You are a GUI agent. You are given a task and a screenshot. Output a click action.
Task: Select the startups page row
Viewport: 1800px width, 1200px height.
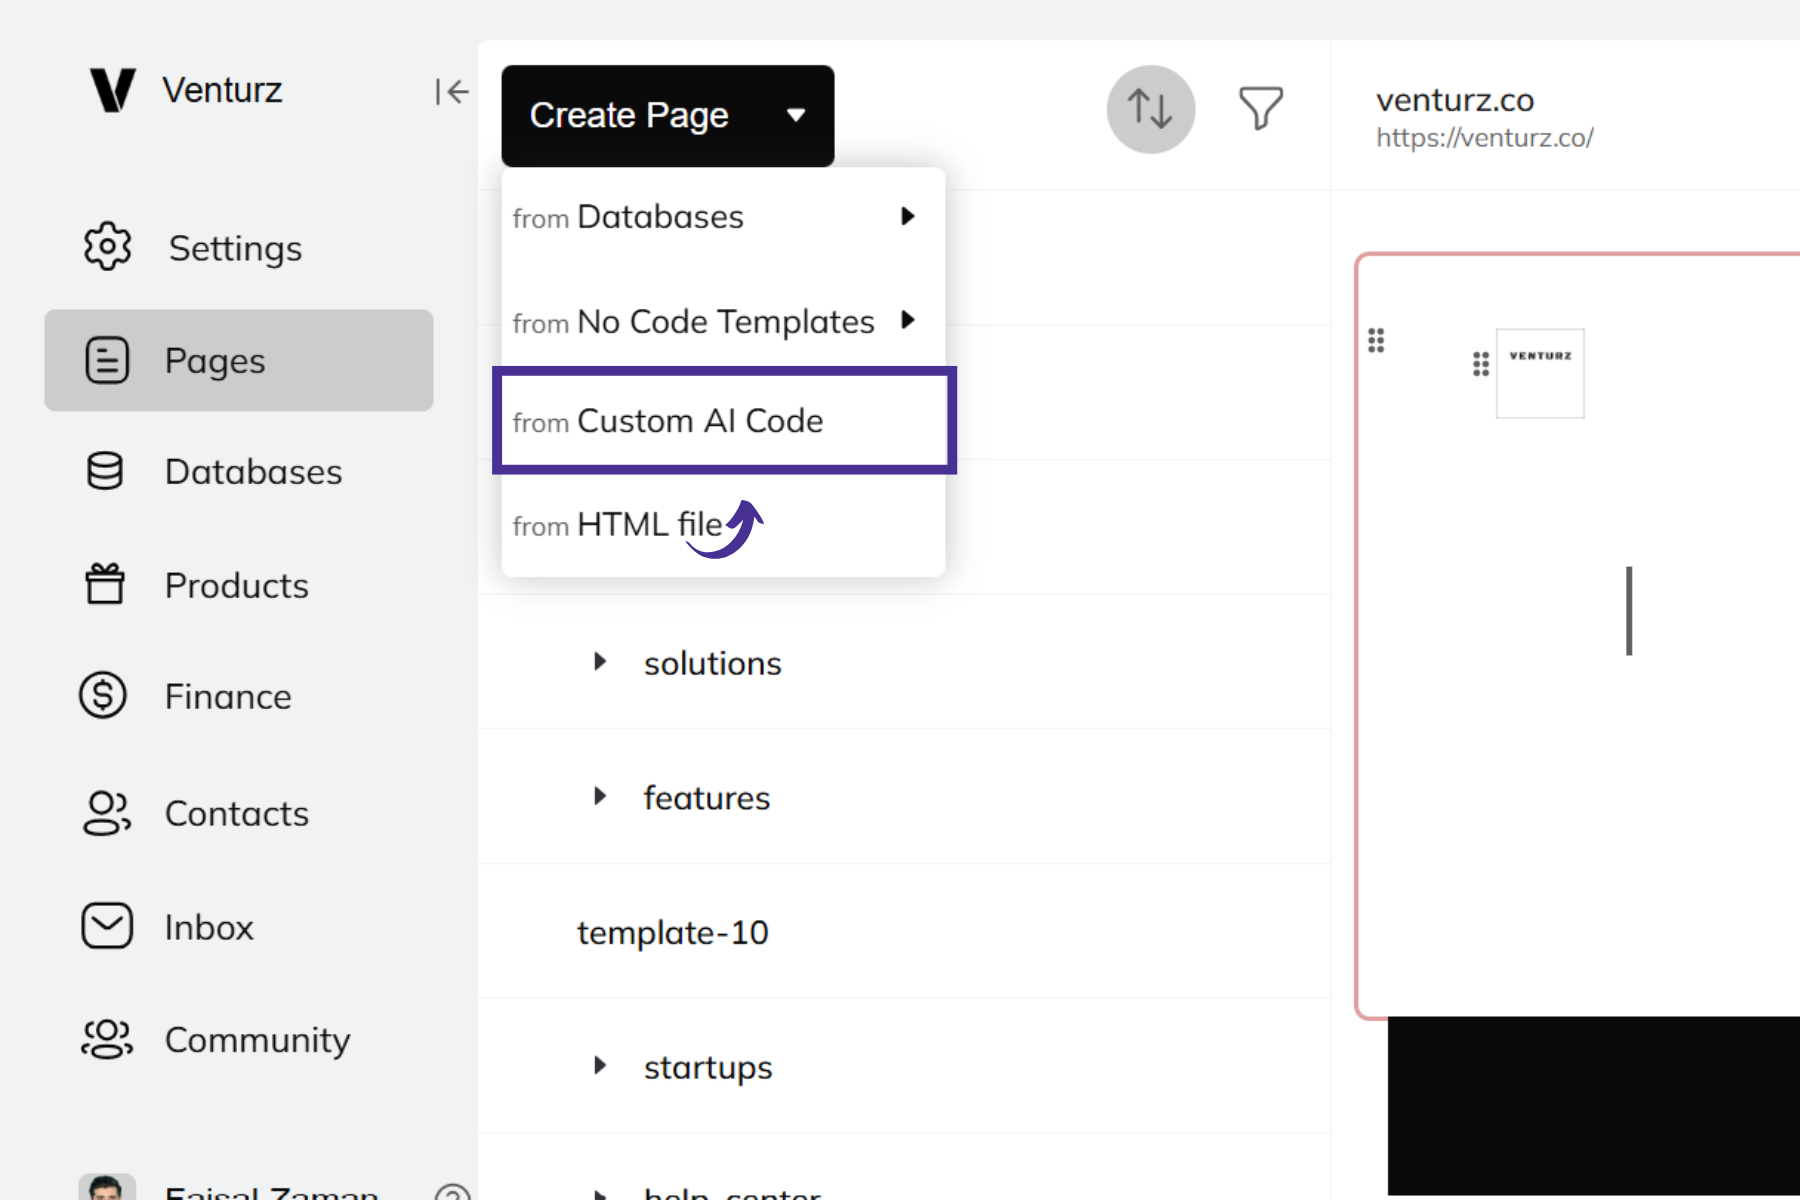click(904, 1066)
